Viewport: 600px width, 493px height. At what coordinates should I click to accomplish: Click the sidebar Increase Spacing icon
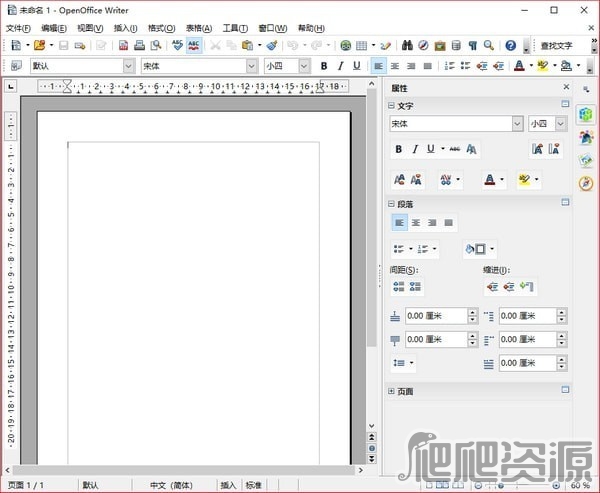click(x=399, y=286)
